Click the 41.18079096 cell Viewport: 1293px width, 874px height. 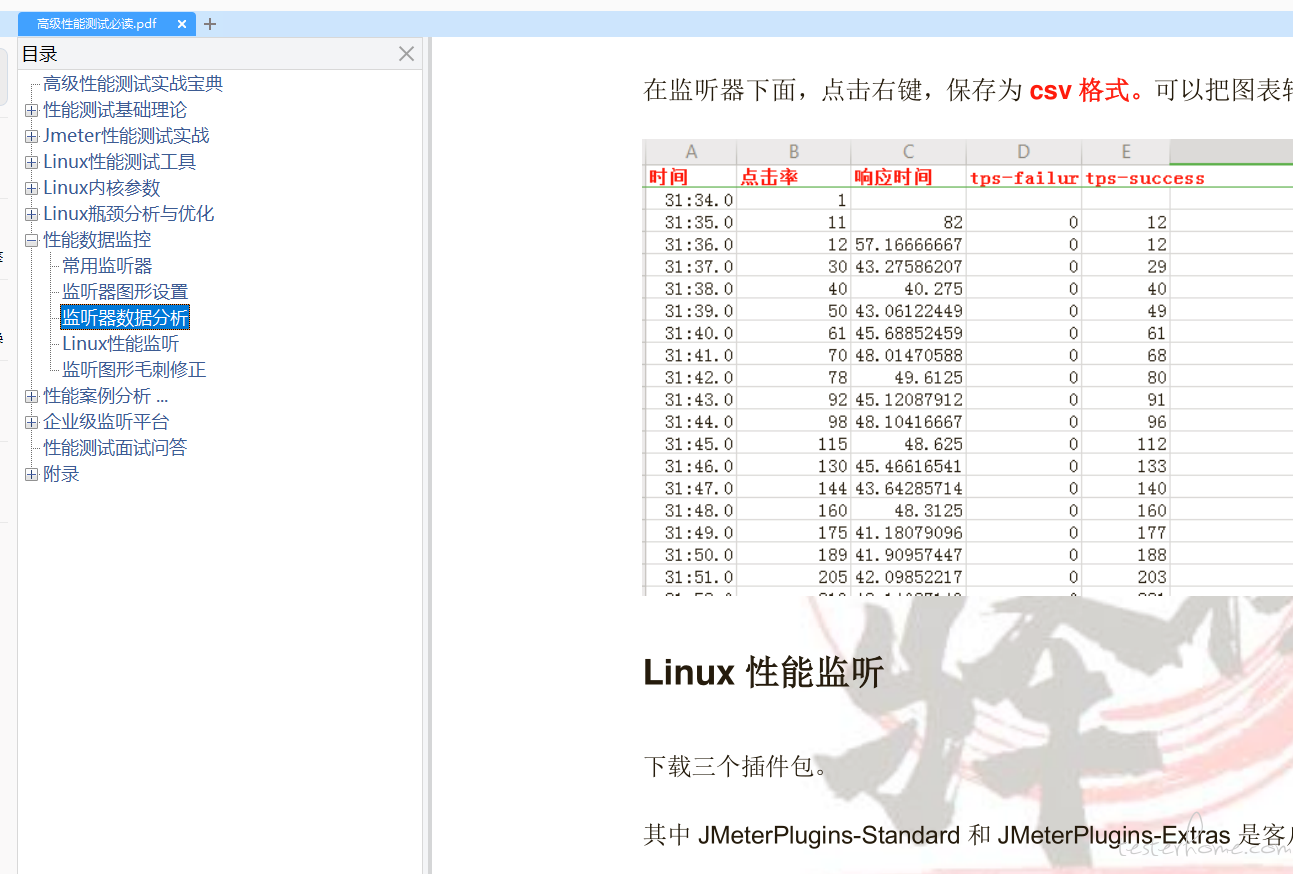click(x=908, y=532)
